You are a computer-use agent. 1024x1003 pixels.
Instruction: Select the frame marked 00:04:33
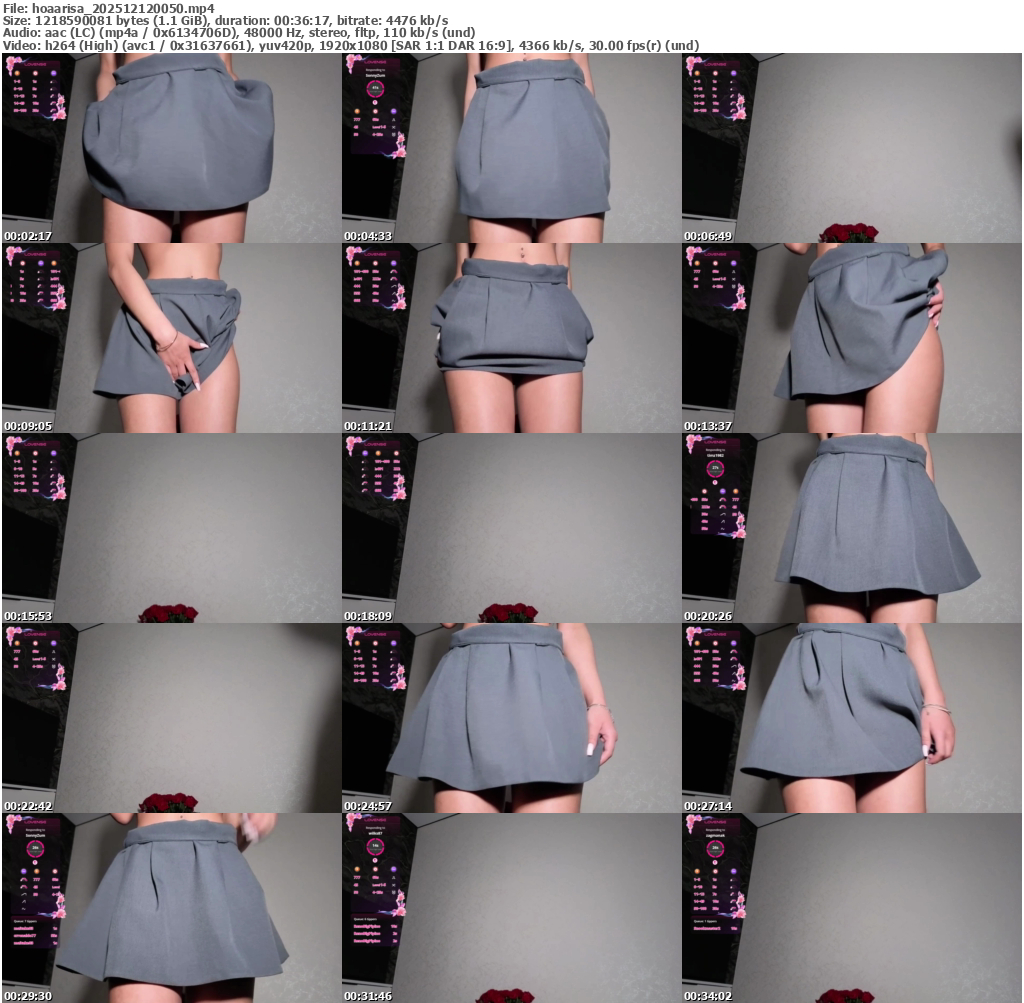(x=511, y=148)
